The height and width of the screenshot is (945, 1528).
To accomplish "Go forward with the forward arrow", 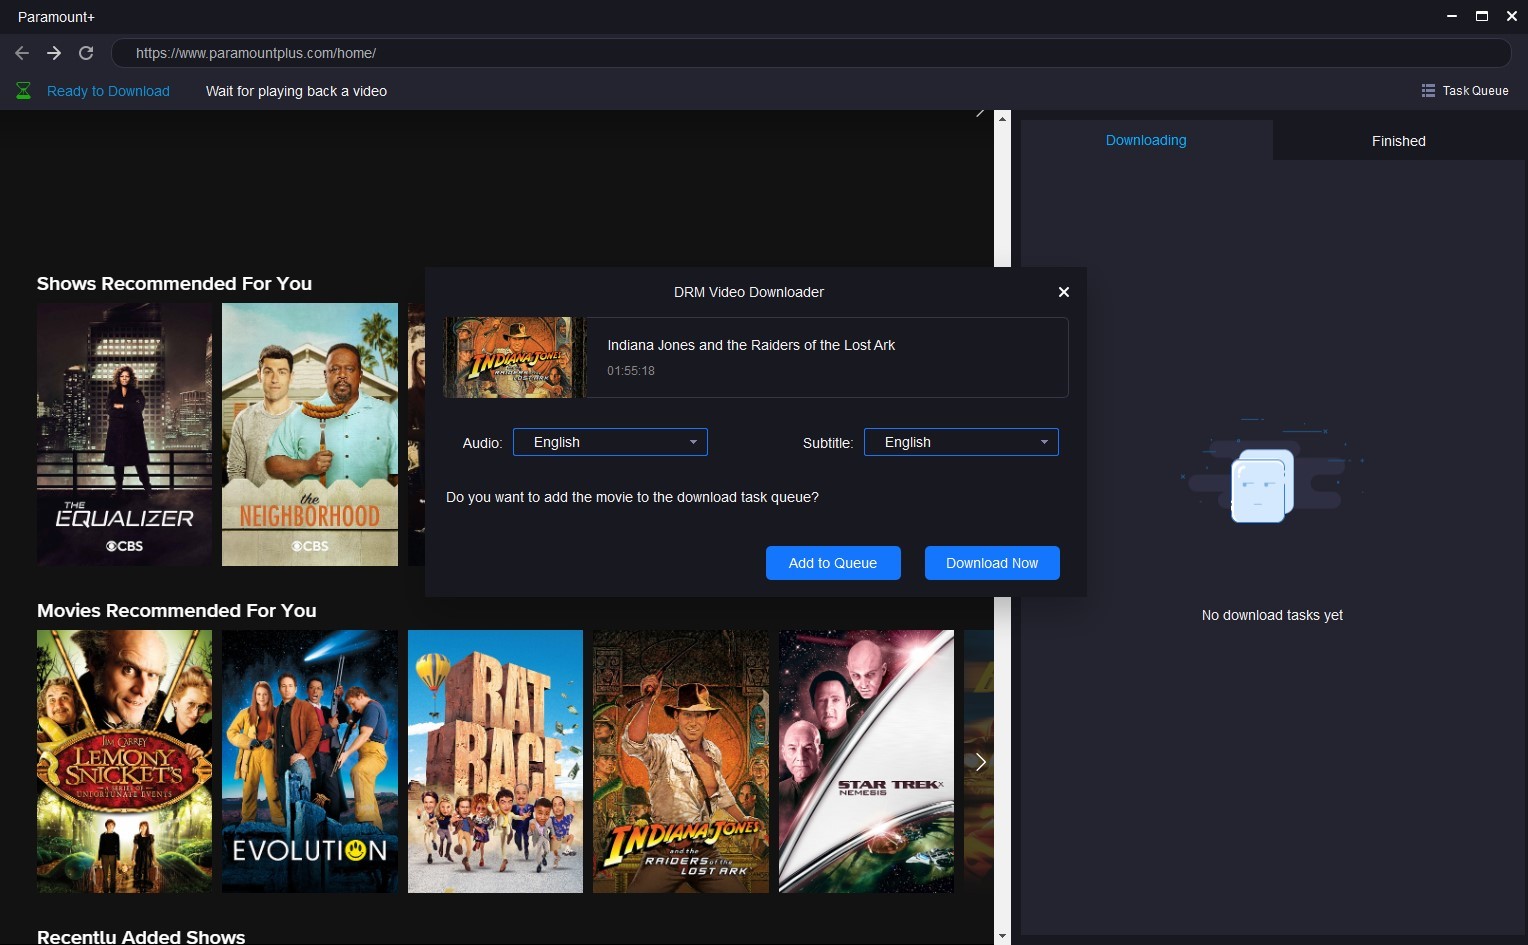I will coord(54,53).
